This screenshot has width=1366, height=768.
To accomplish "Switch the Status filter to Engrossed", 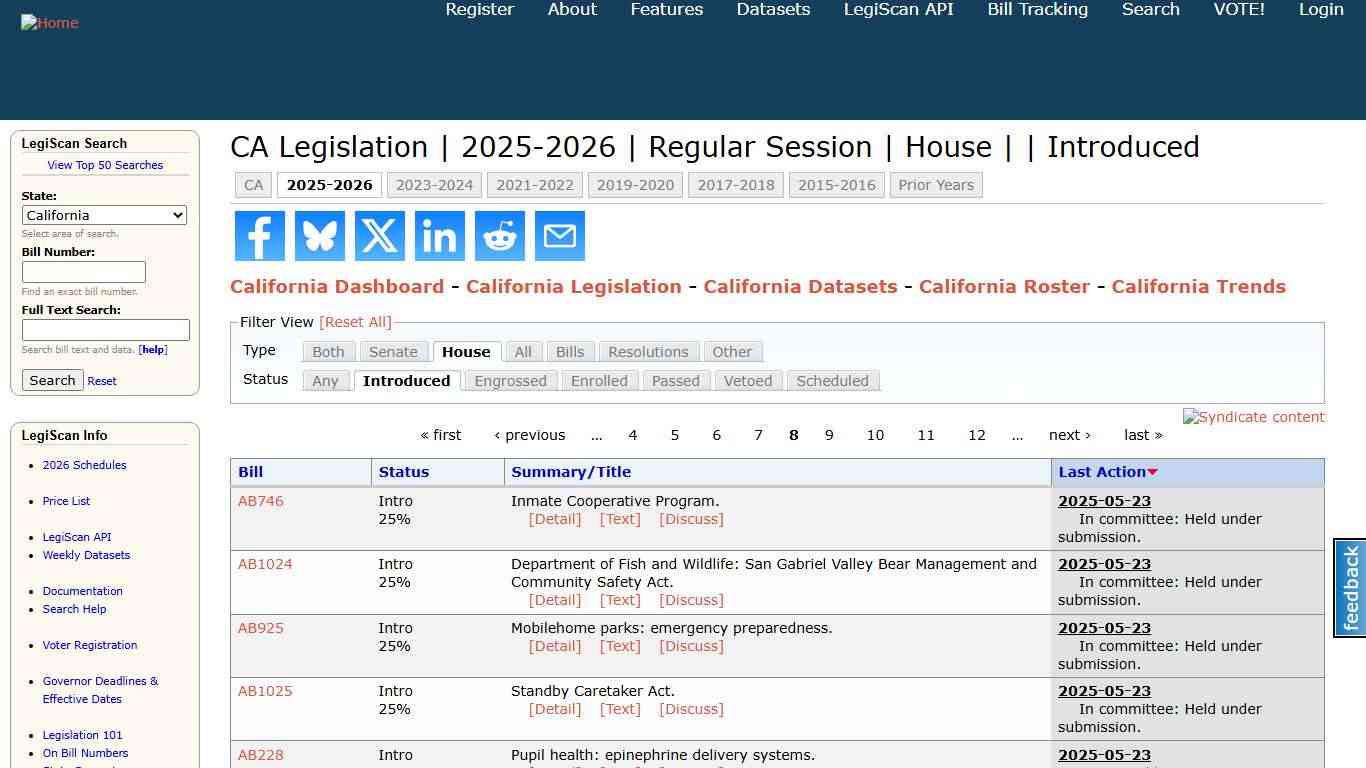I will pos(510,381).
